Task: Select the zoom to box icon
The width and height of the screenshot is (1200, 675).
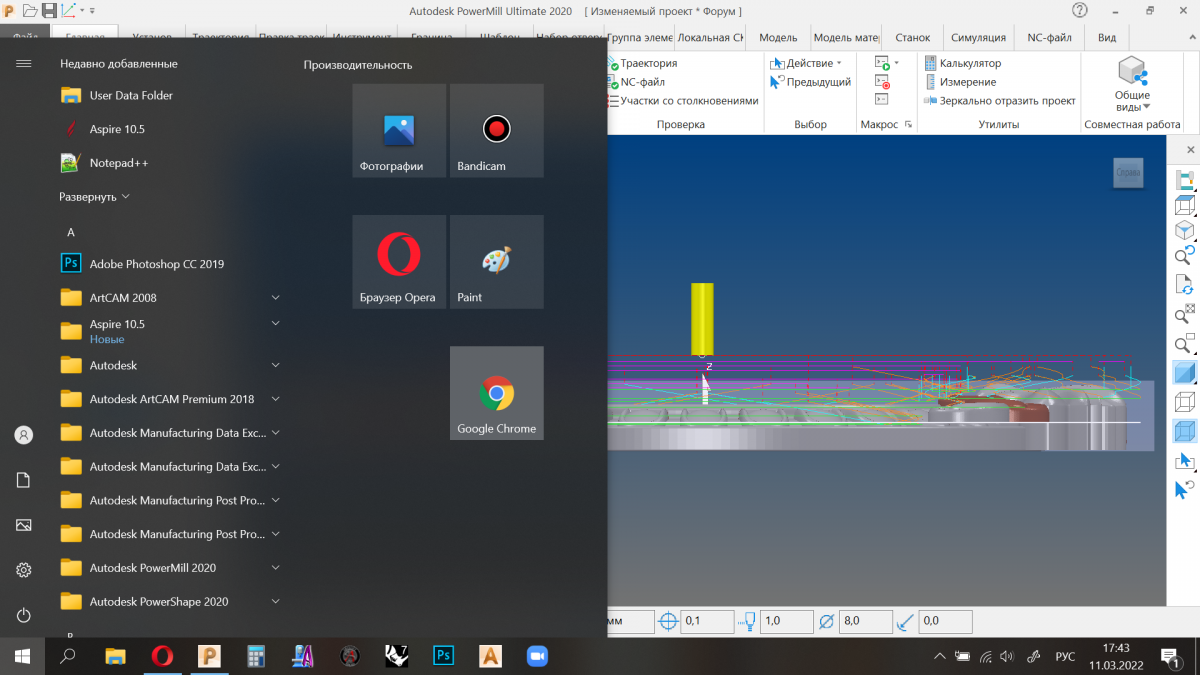Action: coord(1185,344)
